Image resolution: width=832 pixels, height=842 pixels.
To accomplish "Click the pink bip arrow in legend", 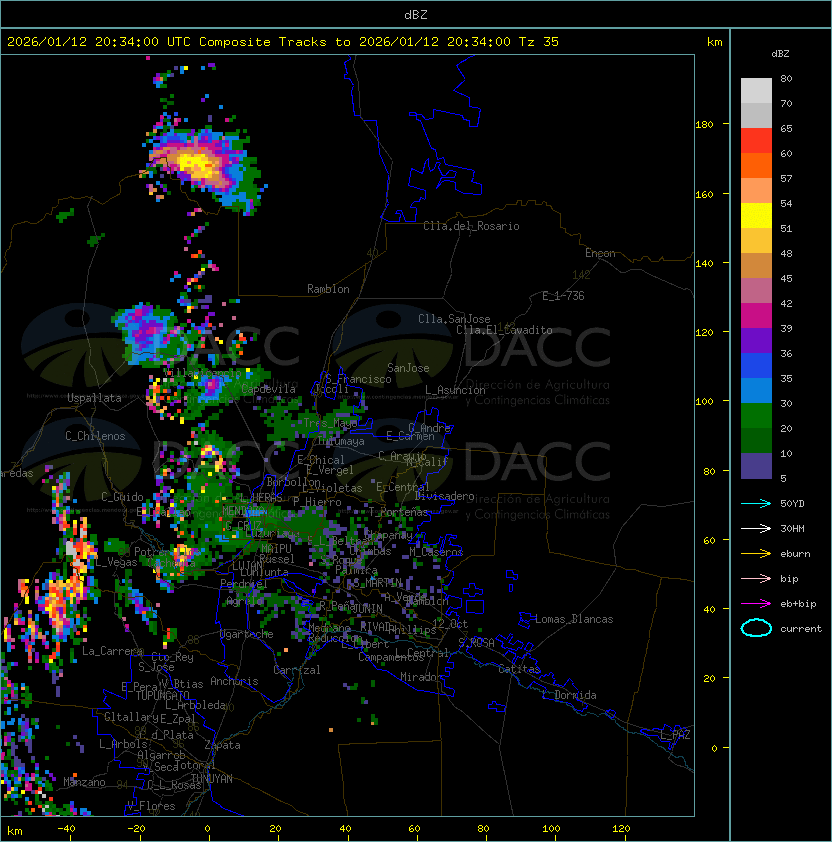I will 756,578.
